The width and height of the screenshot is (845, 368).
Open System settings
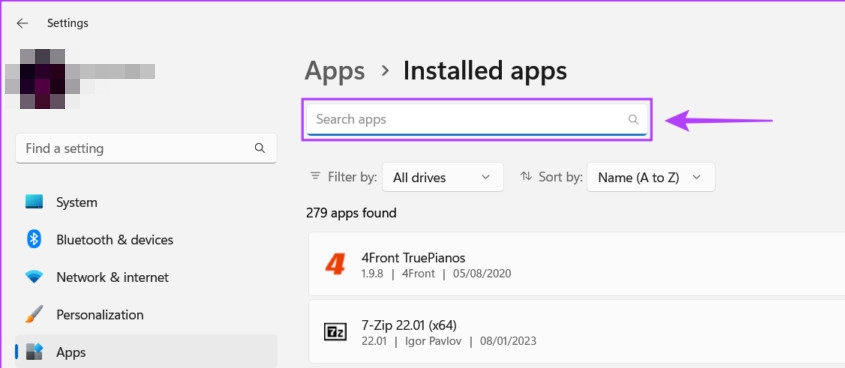(x=146, y=203)
